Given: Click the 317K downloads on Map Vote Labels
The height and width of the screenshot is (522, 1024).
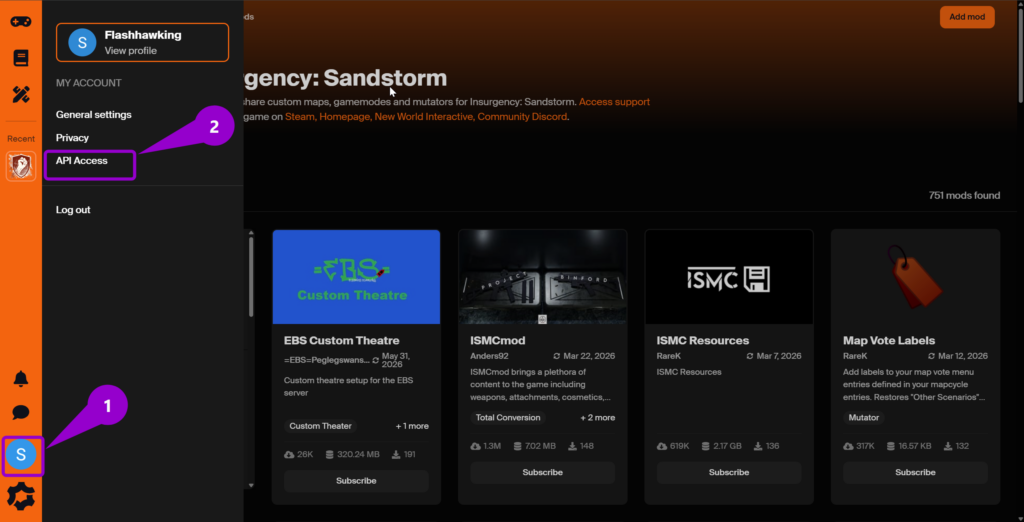Looking at the screenshot, I should point(859,446).
